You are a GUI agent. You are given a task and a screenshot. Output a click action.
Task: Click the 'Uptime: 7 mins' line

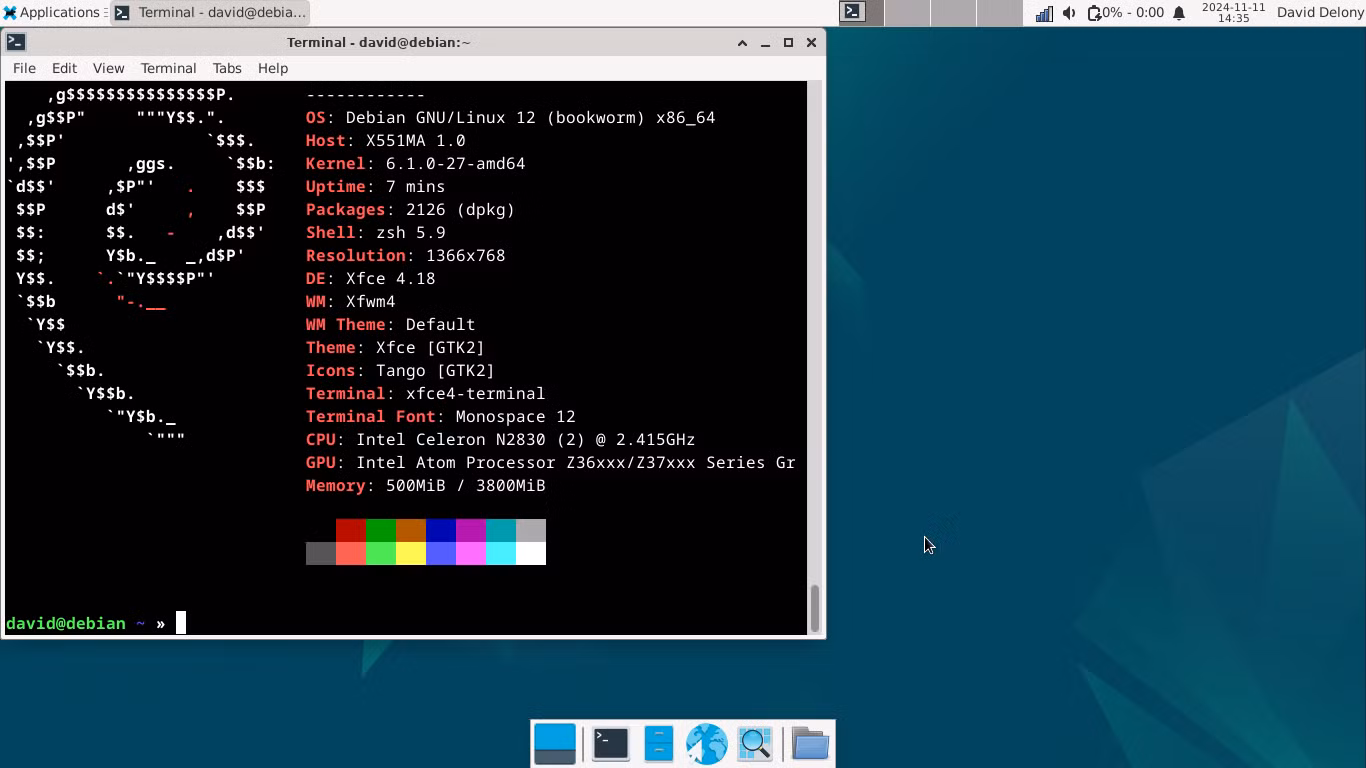pyautogui.click(x=376, y=186)
